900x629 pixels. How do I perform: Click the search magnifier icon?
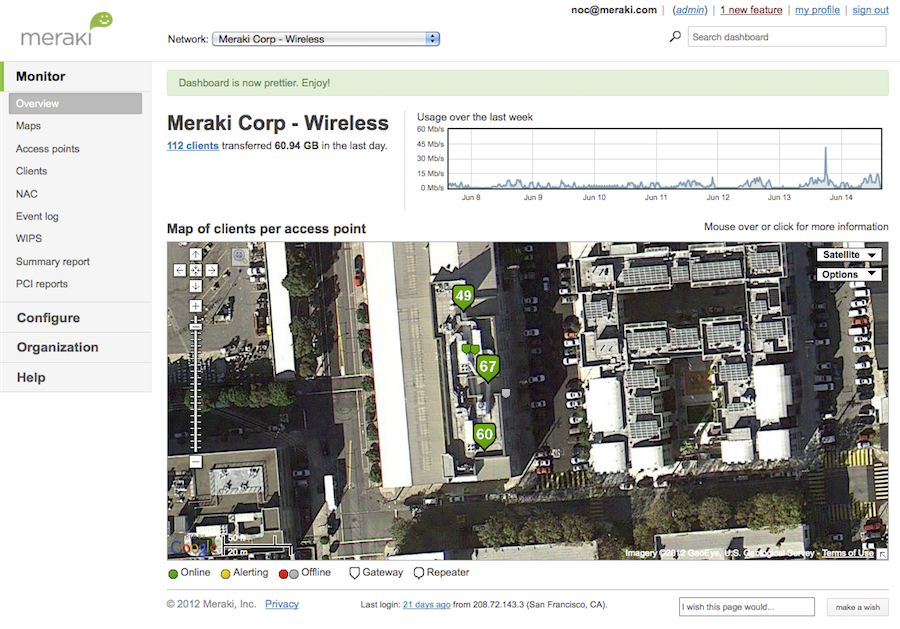point(676,37)
